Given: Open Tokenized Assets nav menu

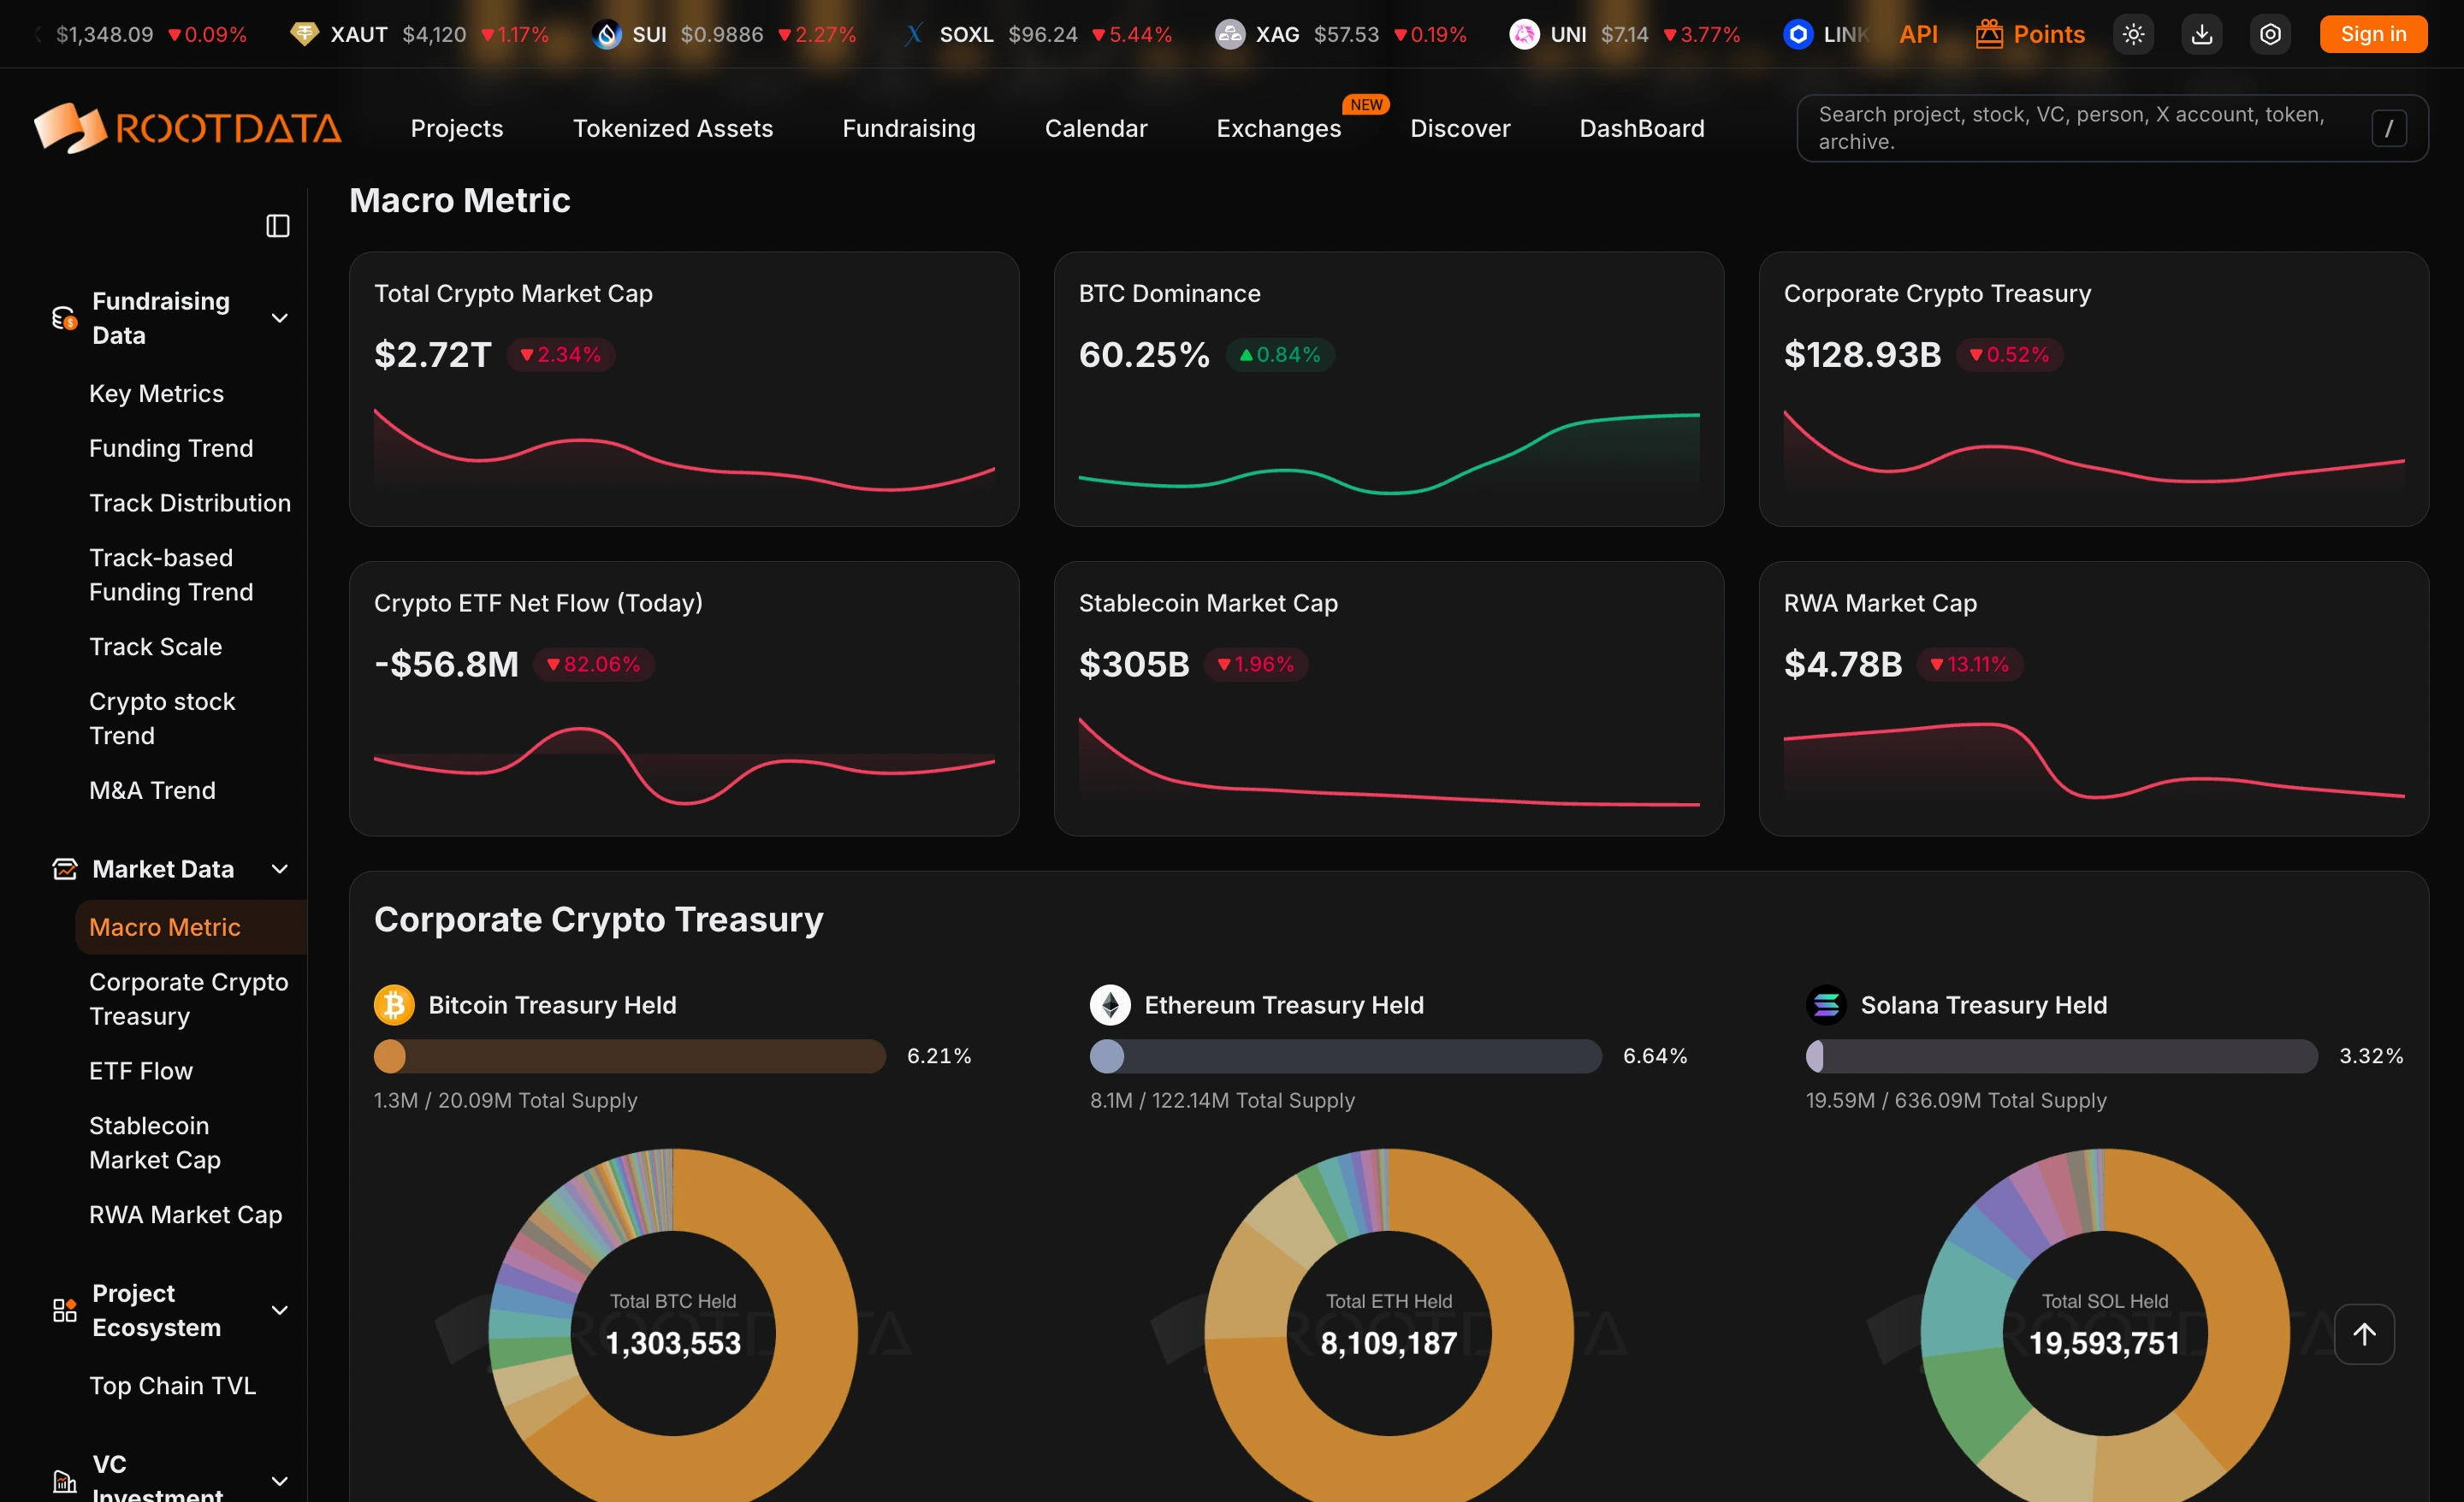Looking at the screenshot, I should pos(673,128).
